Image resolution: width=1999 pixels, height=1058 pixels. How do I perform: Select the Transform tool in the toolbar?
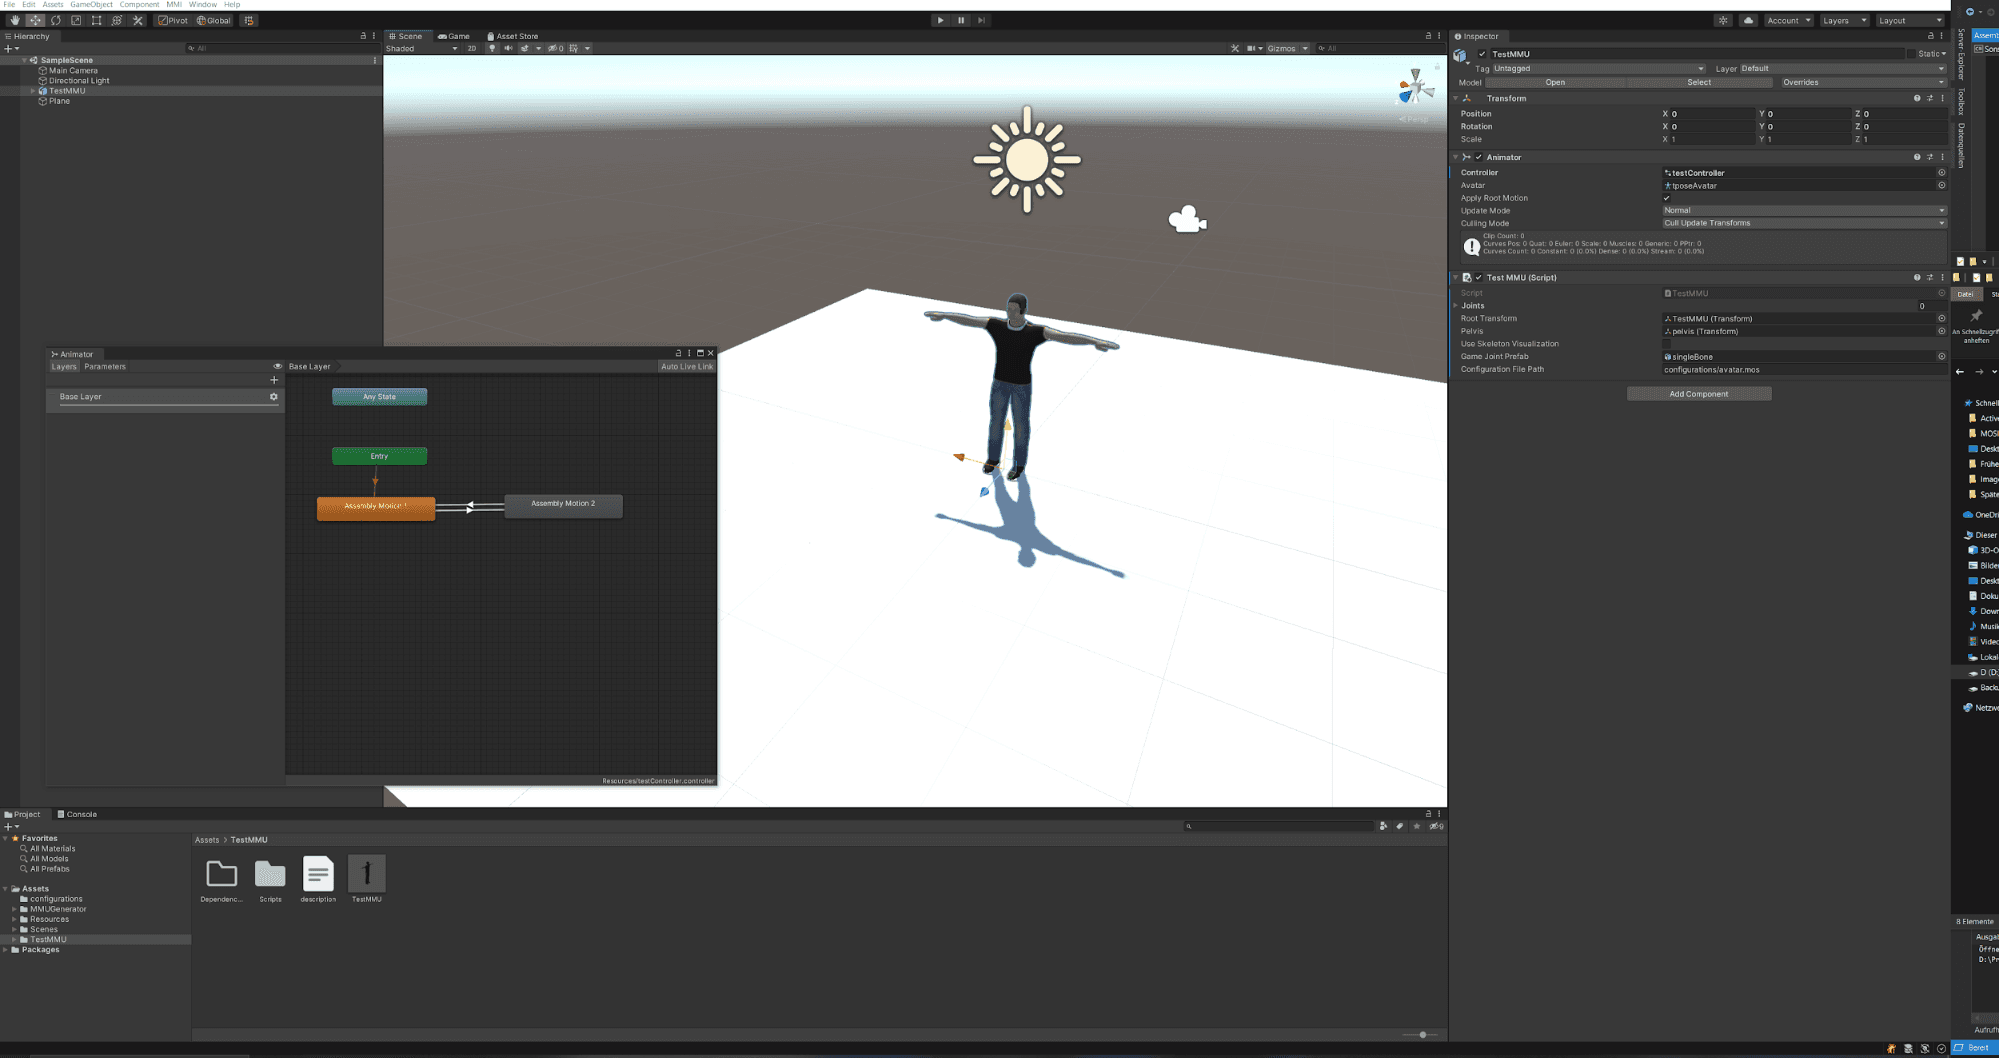pos(117,20)
